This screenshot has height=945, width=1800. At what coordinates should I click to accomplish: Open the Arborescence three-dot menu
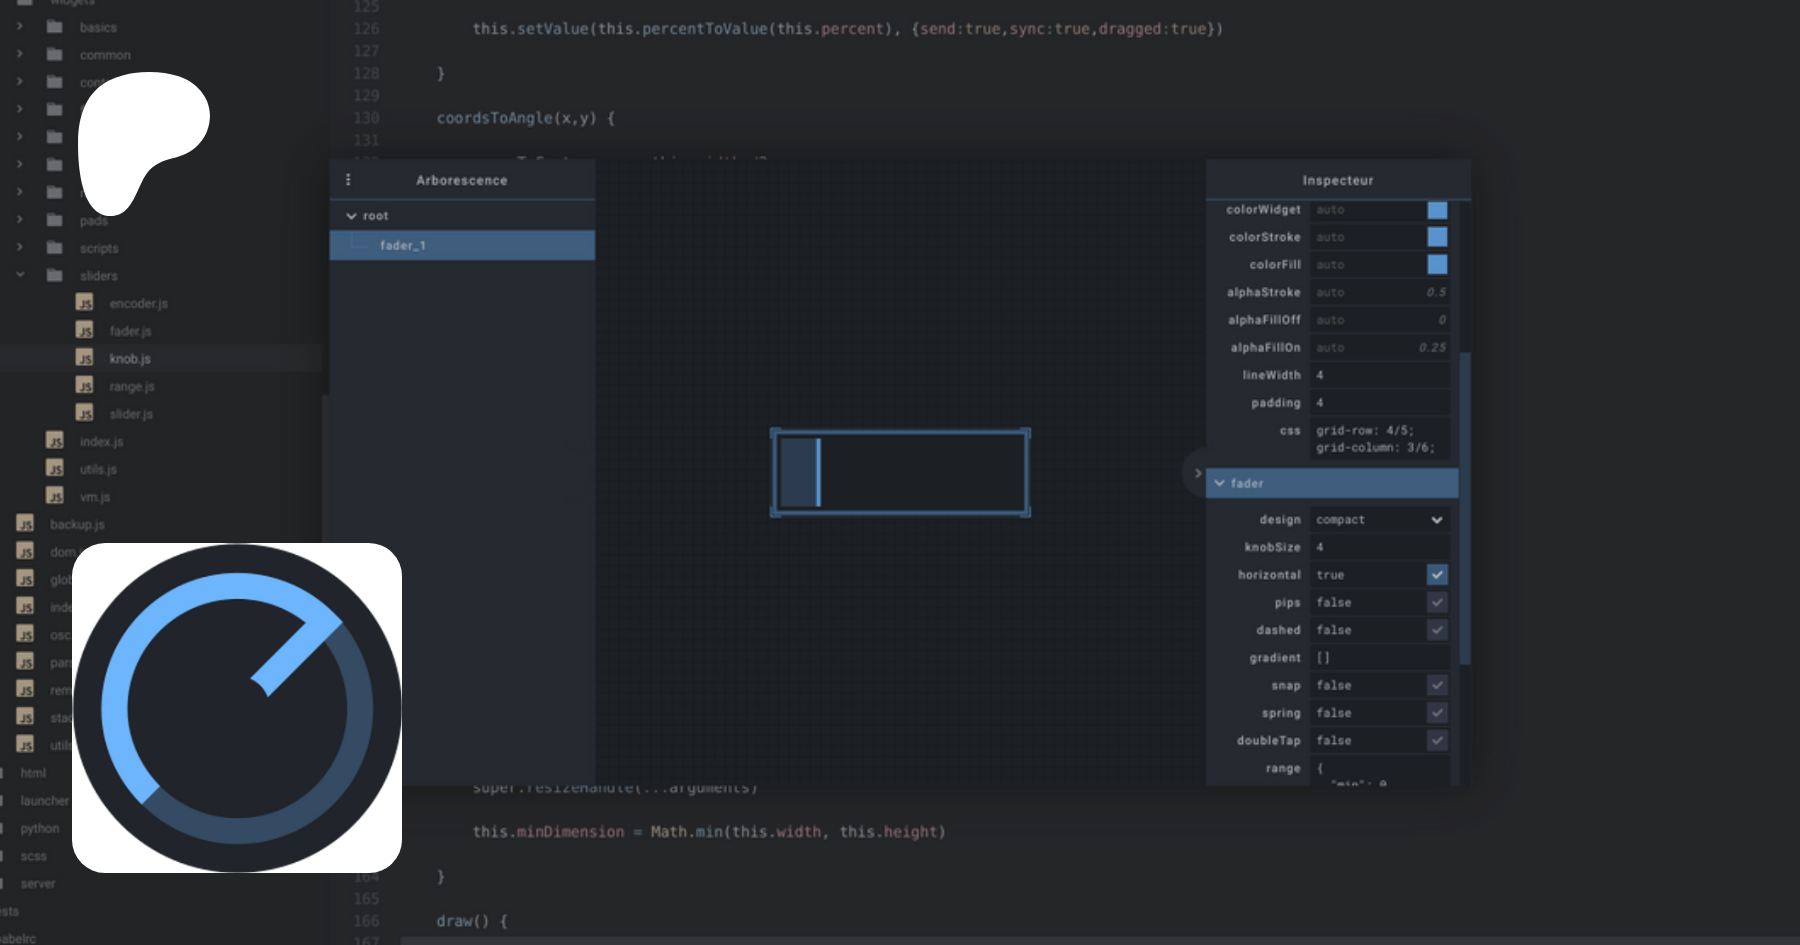pos(348,180)
